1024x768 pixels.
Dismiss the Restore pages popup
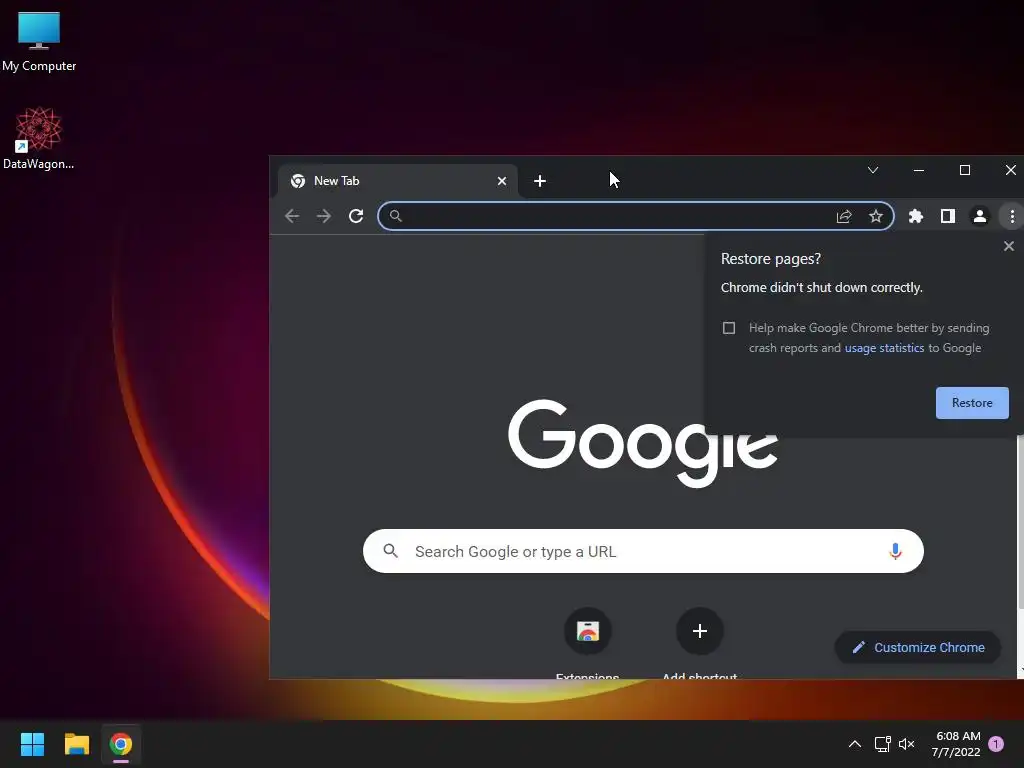pos(1008,246)
